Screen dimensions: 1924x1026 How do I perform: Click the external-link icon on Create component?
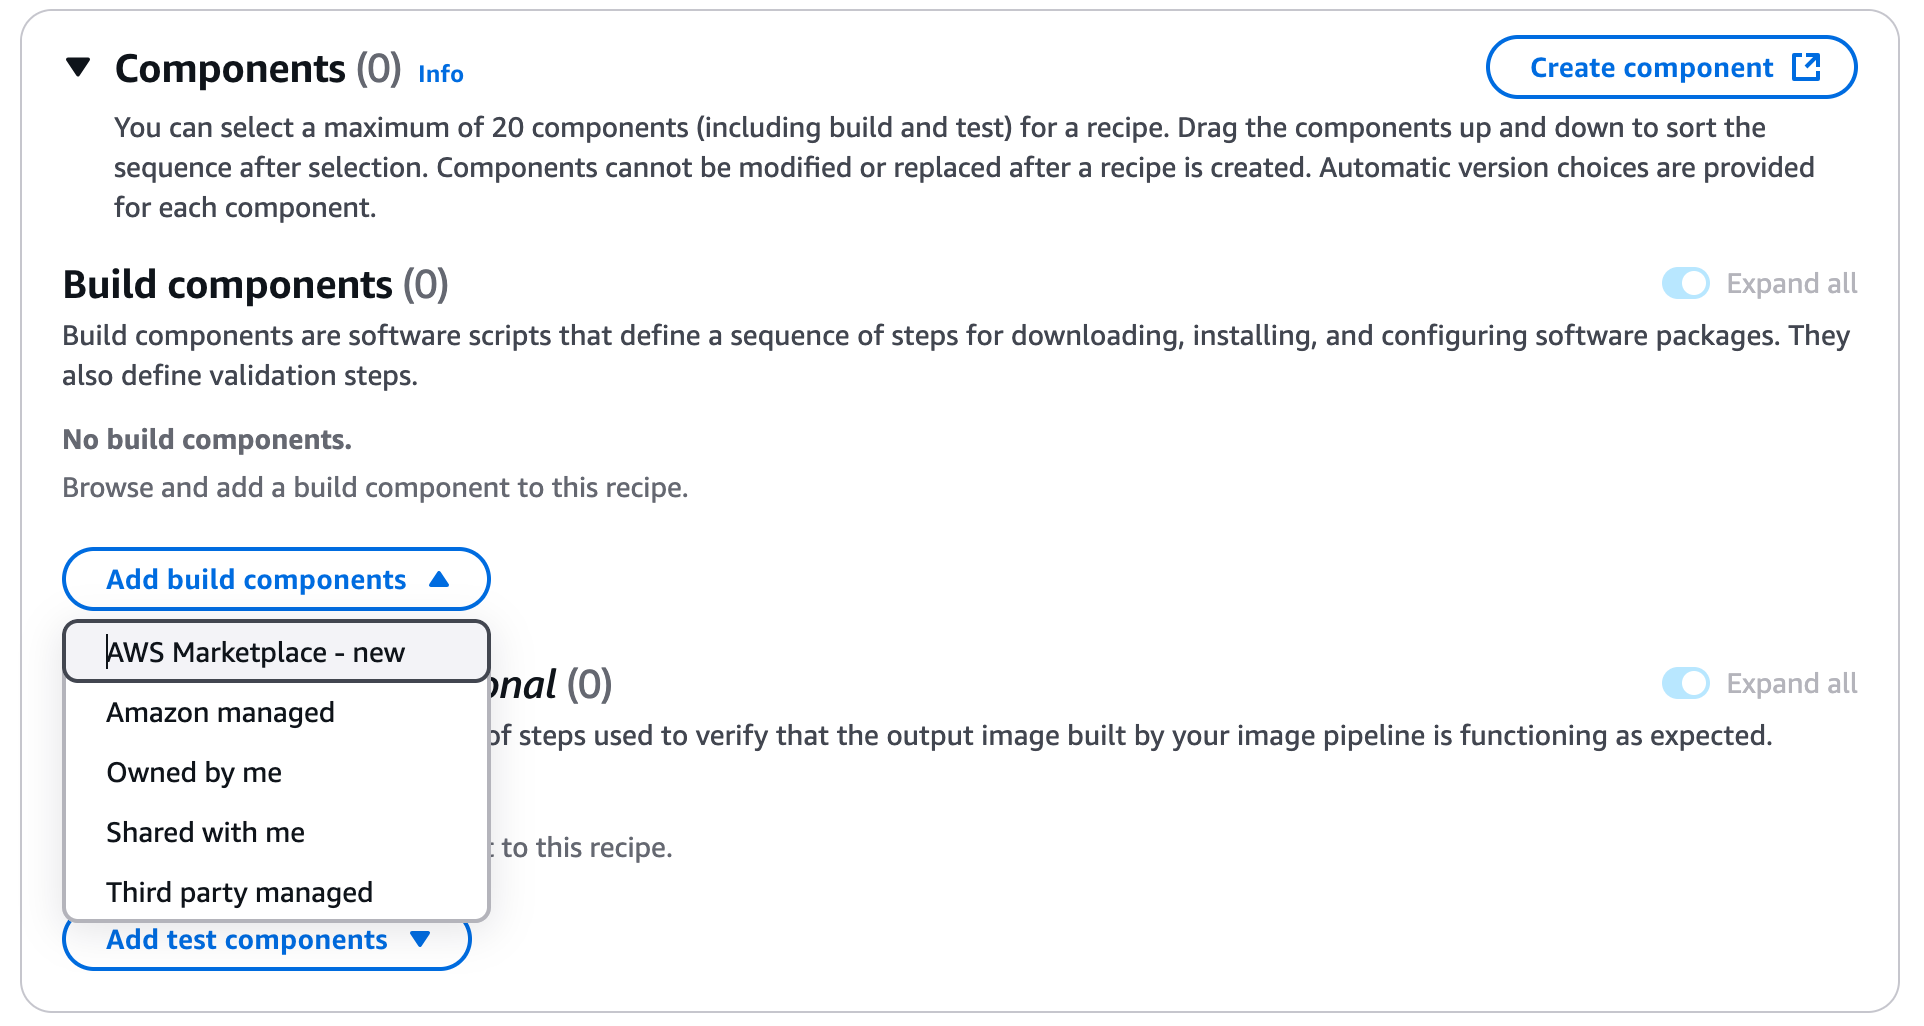coord(1805,67)
